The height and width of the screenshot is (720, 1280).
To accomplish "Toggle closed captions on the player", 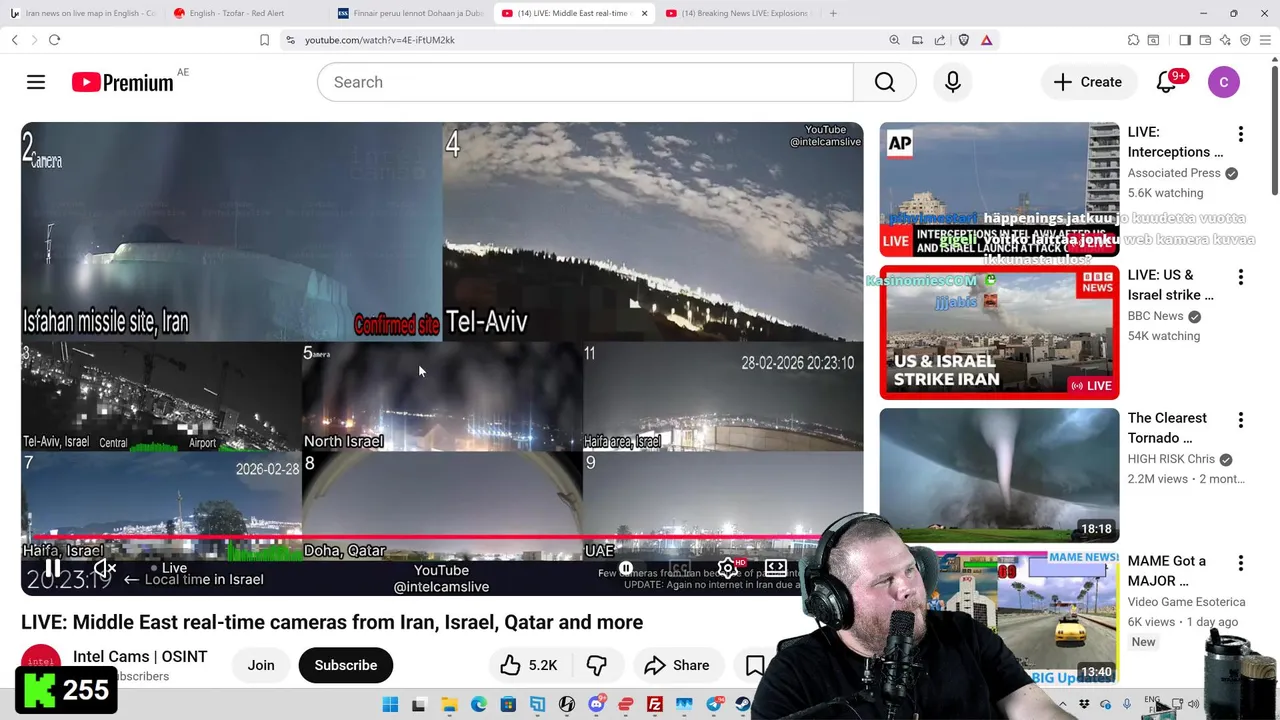I will click(680, 568).
